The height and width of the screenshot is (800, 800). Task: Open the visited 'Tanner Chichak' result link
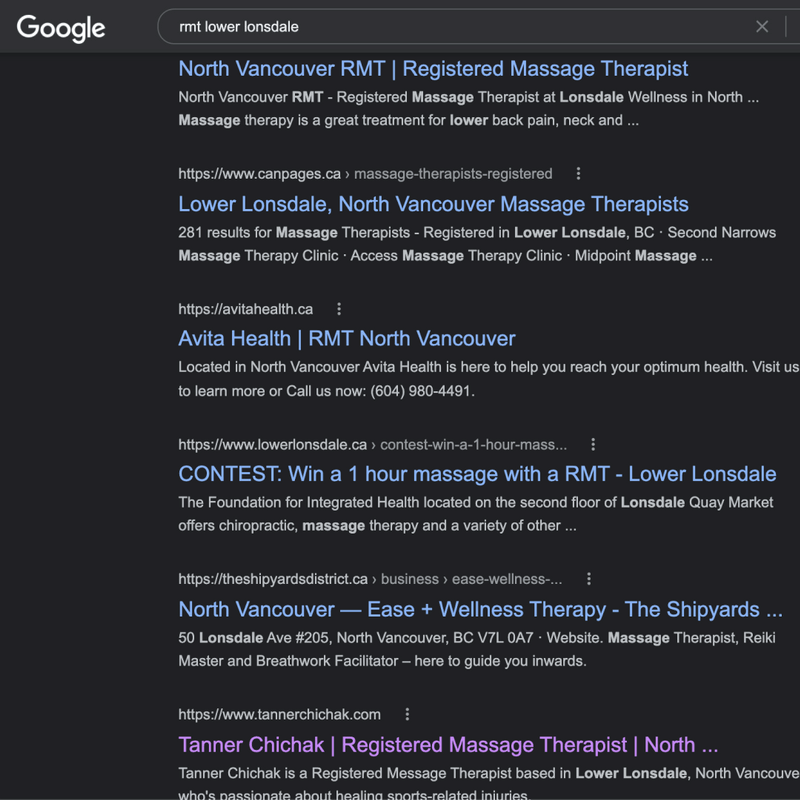click(448, 745)
